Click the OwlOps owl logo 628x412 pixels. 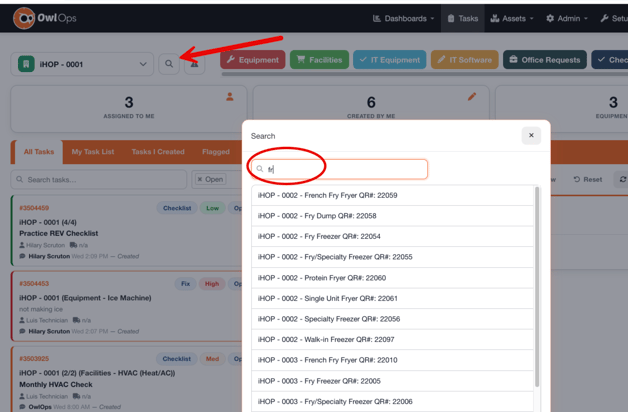[24, 18]
